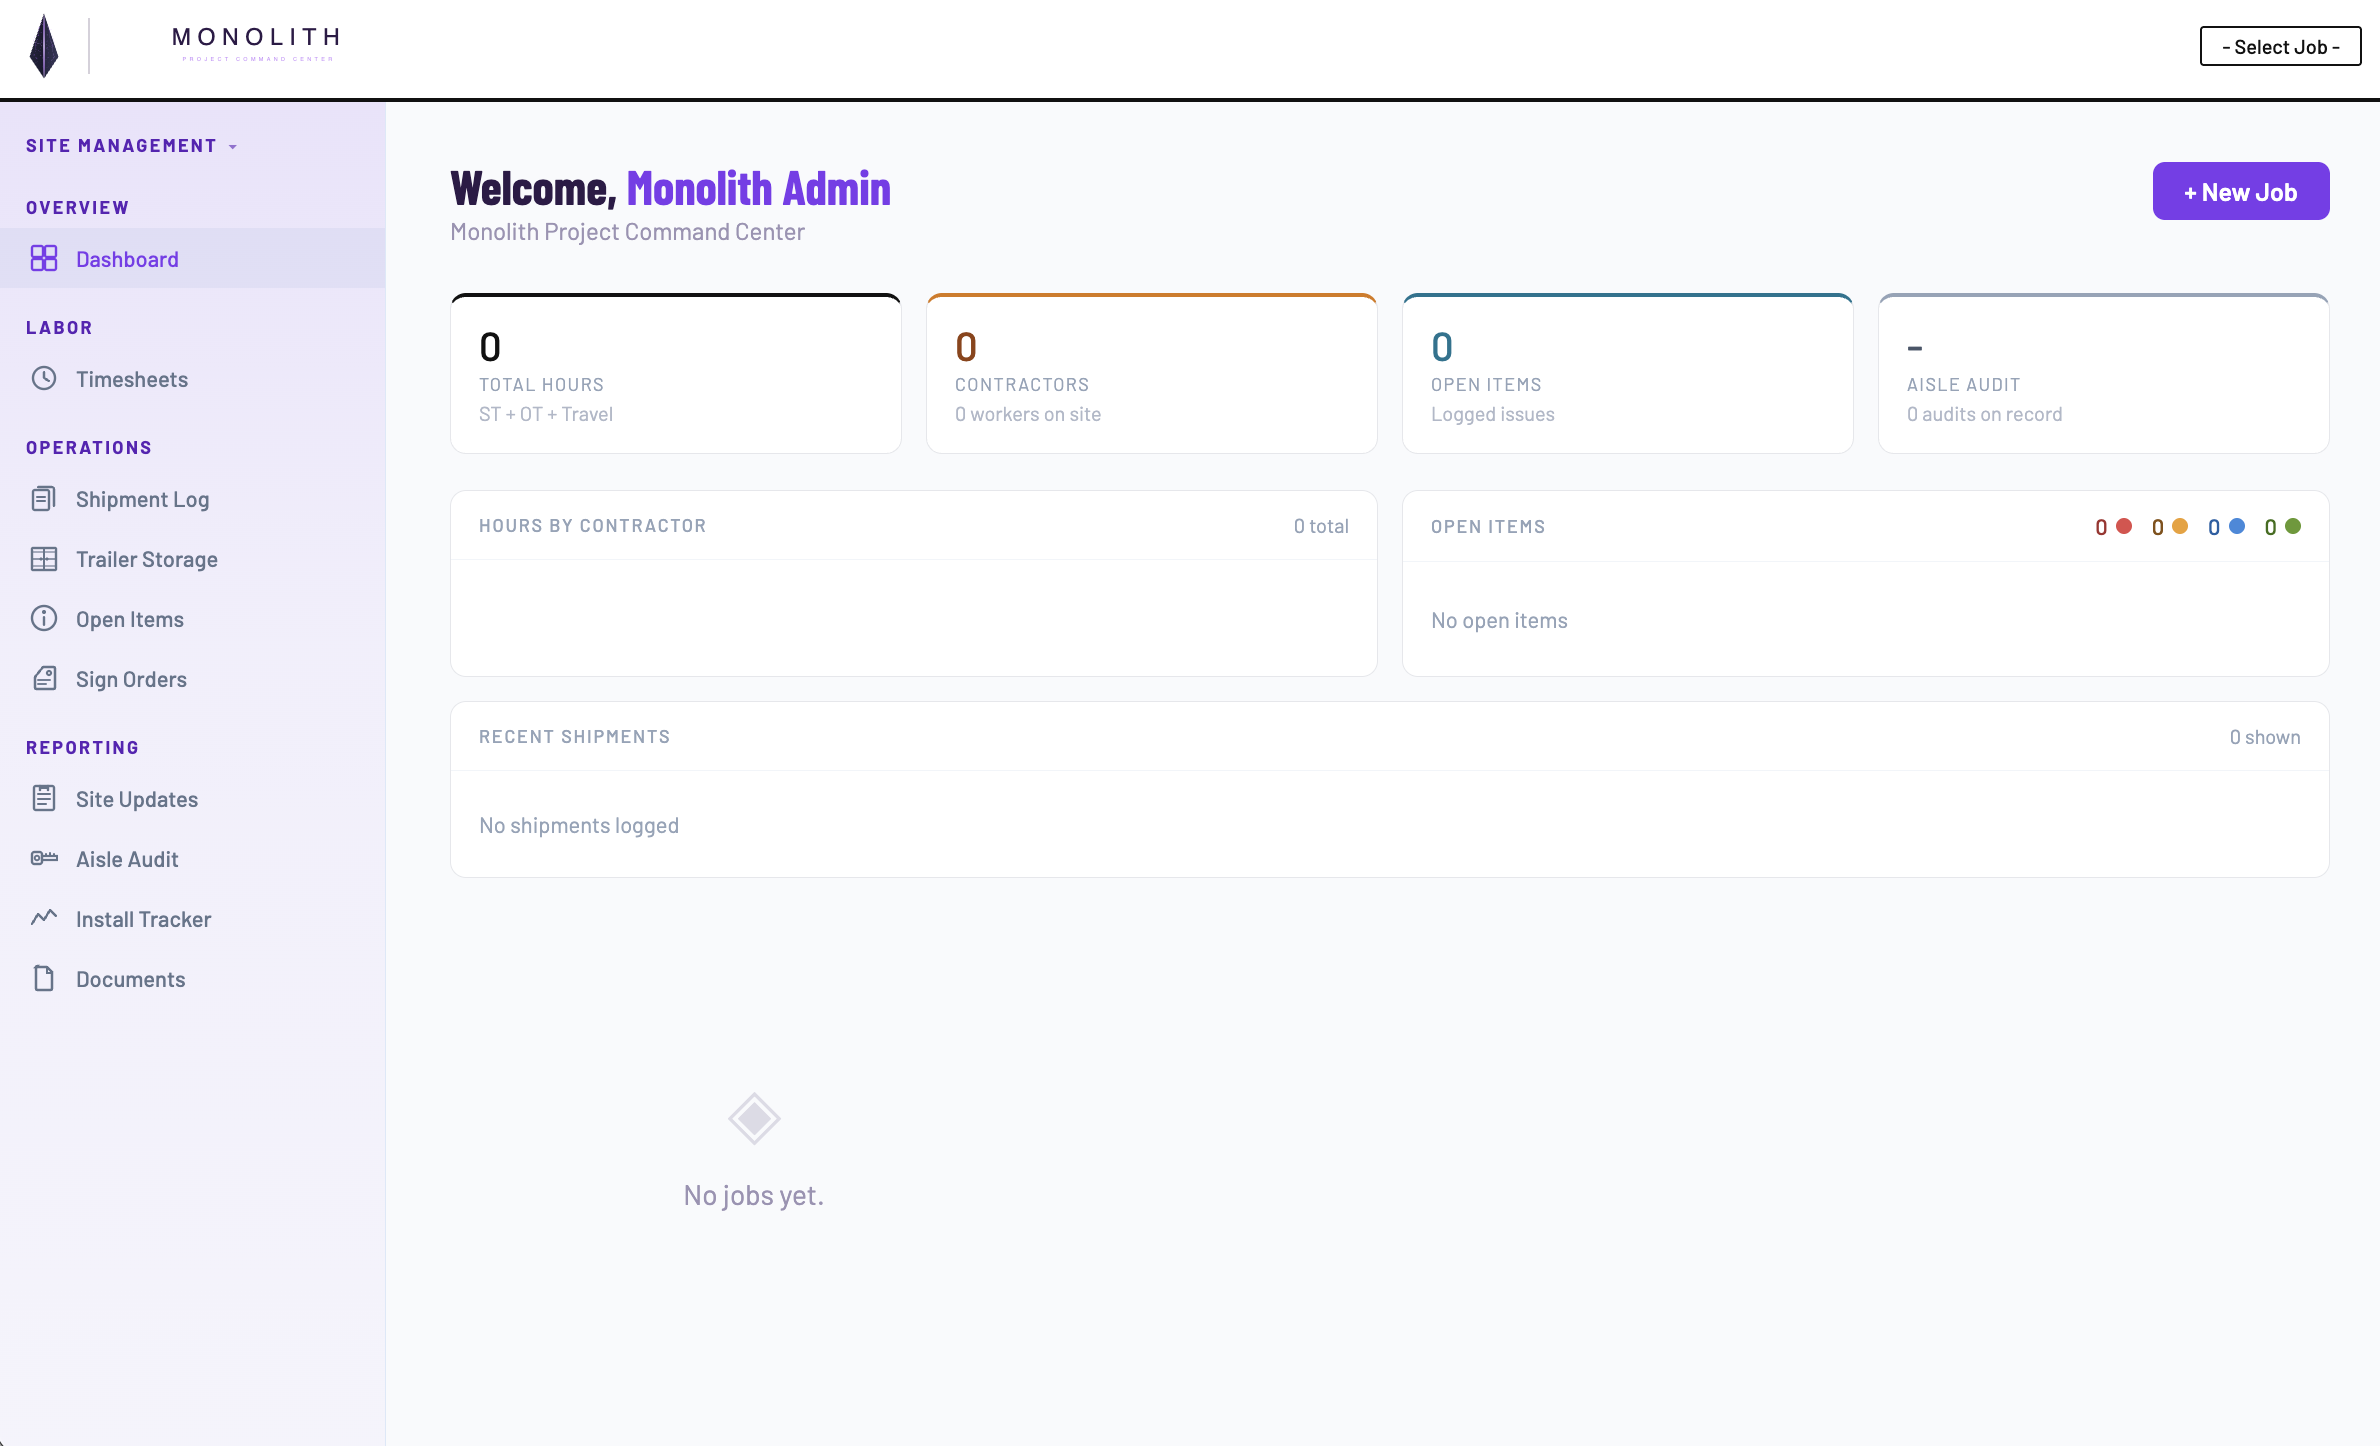
Task: Open Sign Orders from the sidebar icon
Action: [45, 679]
